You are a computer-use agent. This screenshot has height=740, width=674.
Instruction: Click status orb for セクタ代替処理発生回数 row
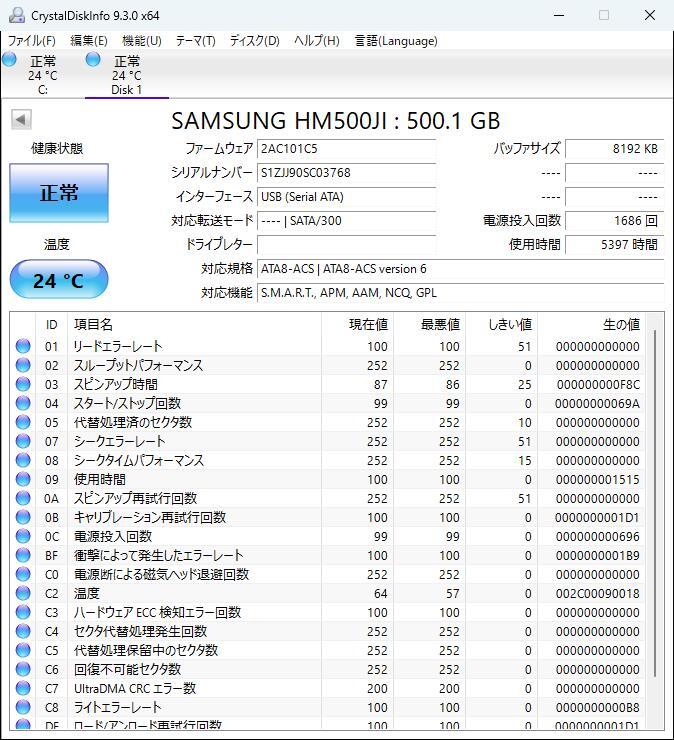coord(23,631)
